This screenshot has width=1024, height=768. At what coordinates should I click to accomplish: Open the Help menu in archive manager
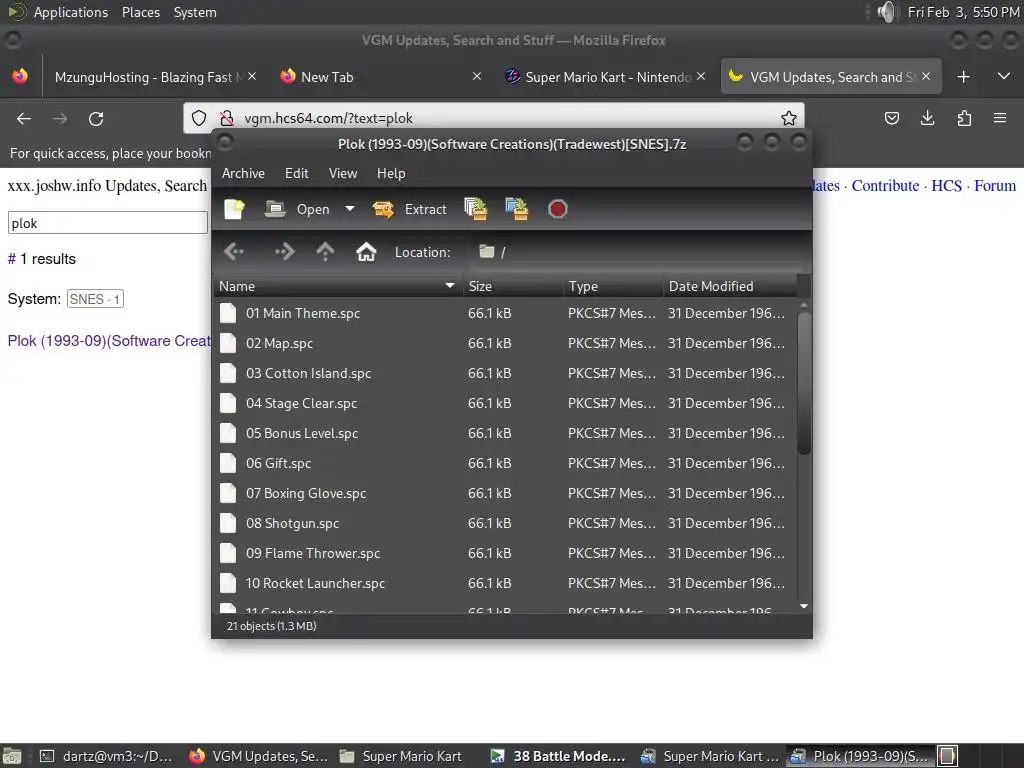(391, 173)
